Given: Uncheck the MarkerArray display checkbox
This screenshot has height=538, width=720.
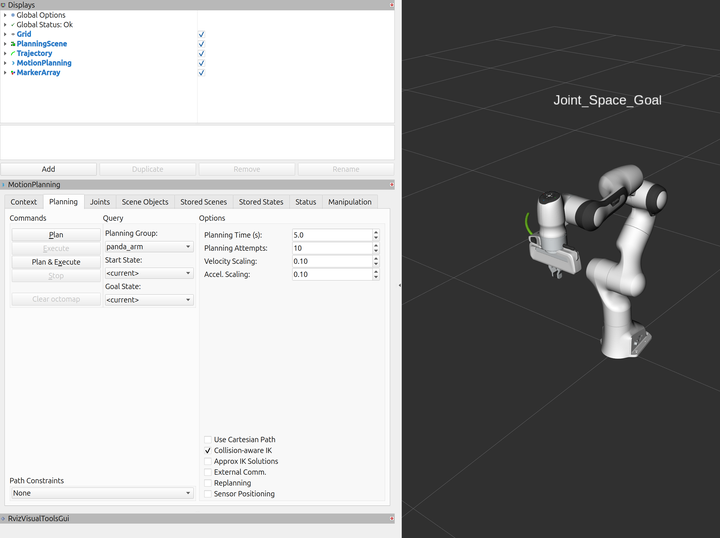Looking at the screenshot, I should [x=201, y=73].
